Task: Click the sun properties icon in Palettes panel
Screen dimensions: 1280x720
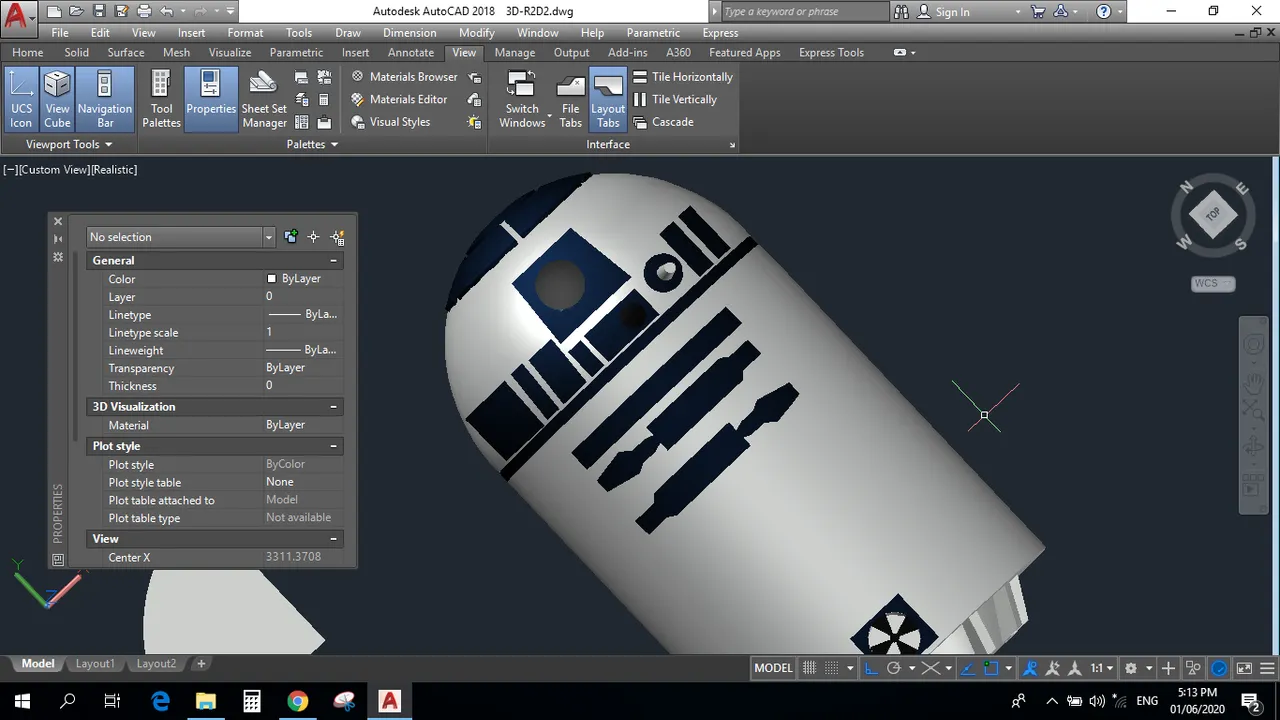Action: (x=475, y=122)
